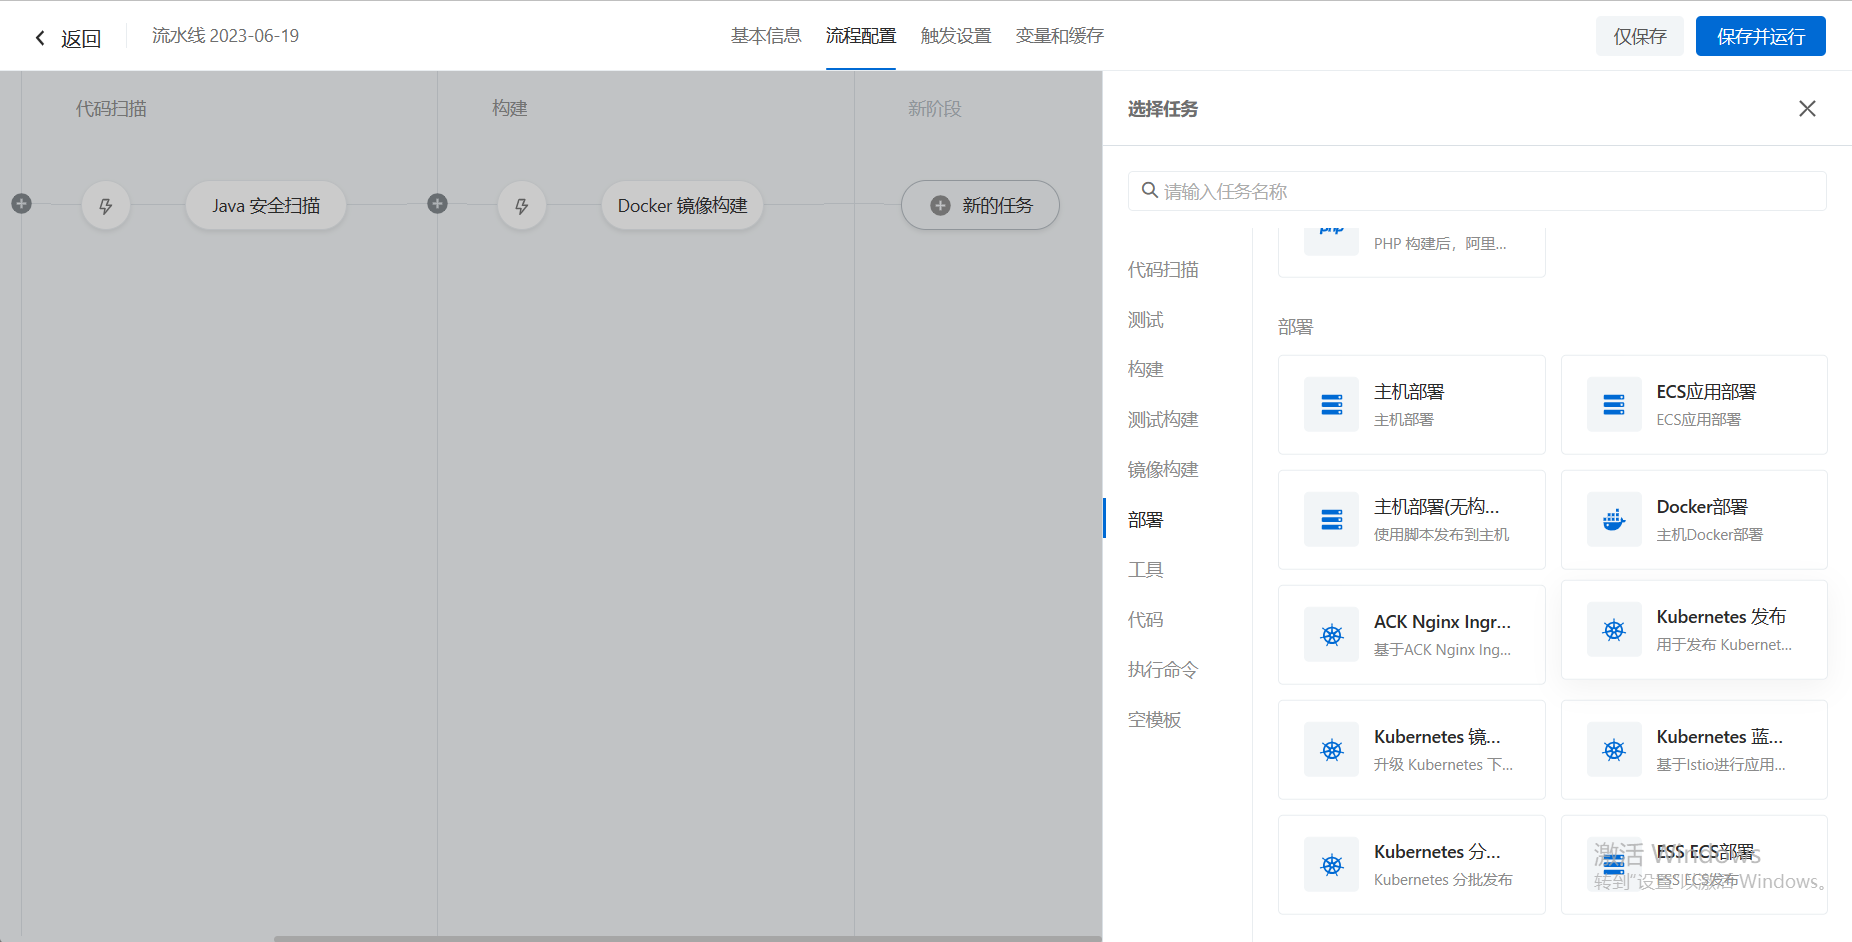Open the 变量和缓存 tab
This screenshot has height=942, width=1852.
tap(1060, 36)
